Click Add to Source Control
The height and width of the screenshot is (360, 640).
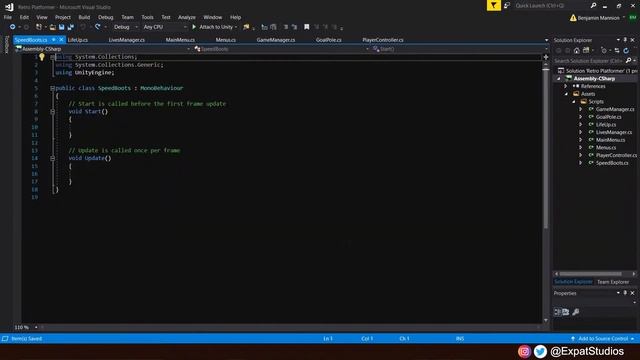(x=602, y=339)
